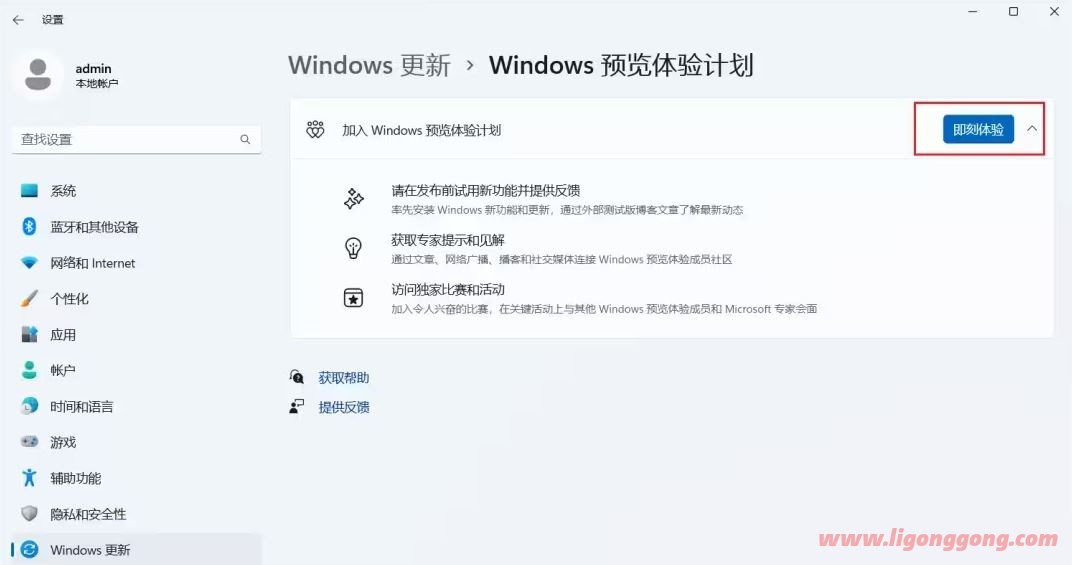Click the 网络和 Internet Wi-Fi icon

pyautogui.click(x=29, y=263)
